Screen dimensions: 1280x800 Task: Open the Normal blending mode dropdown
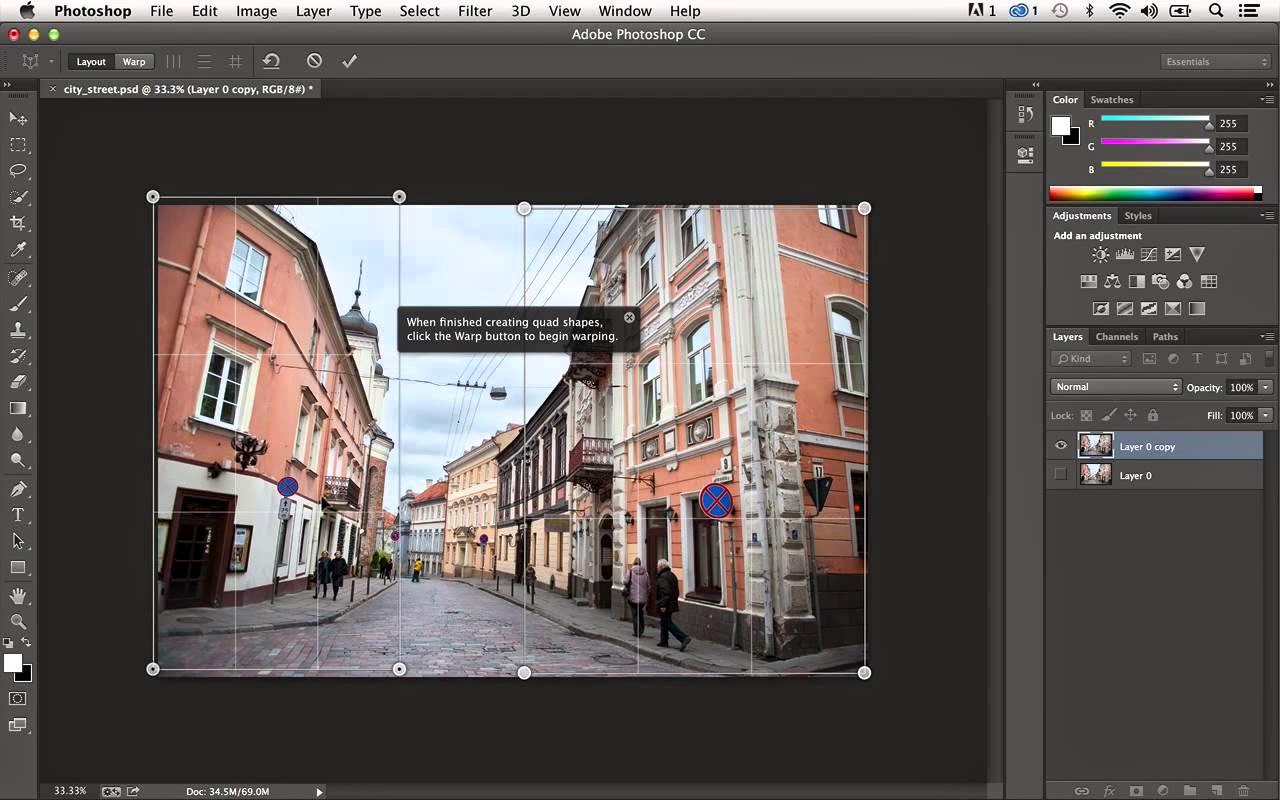tap(1116, 387)
